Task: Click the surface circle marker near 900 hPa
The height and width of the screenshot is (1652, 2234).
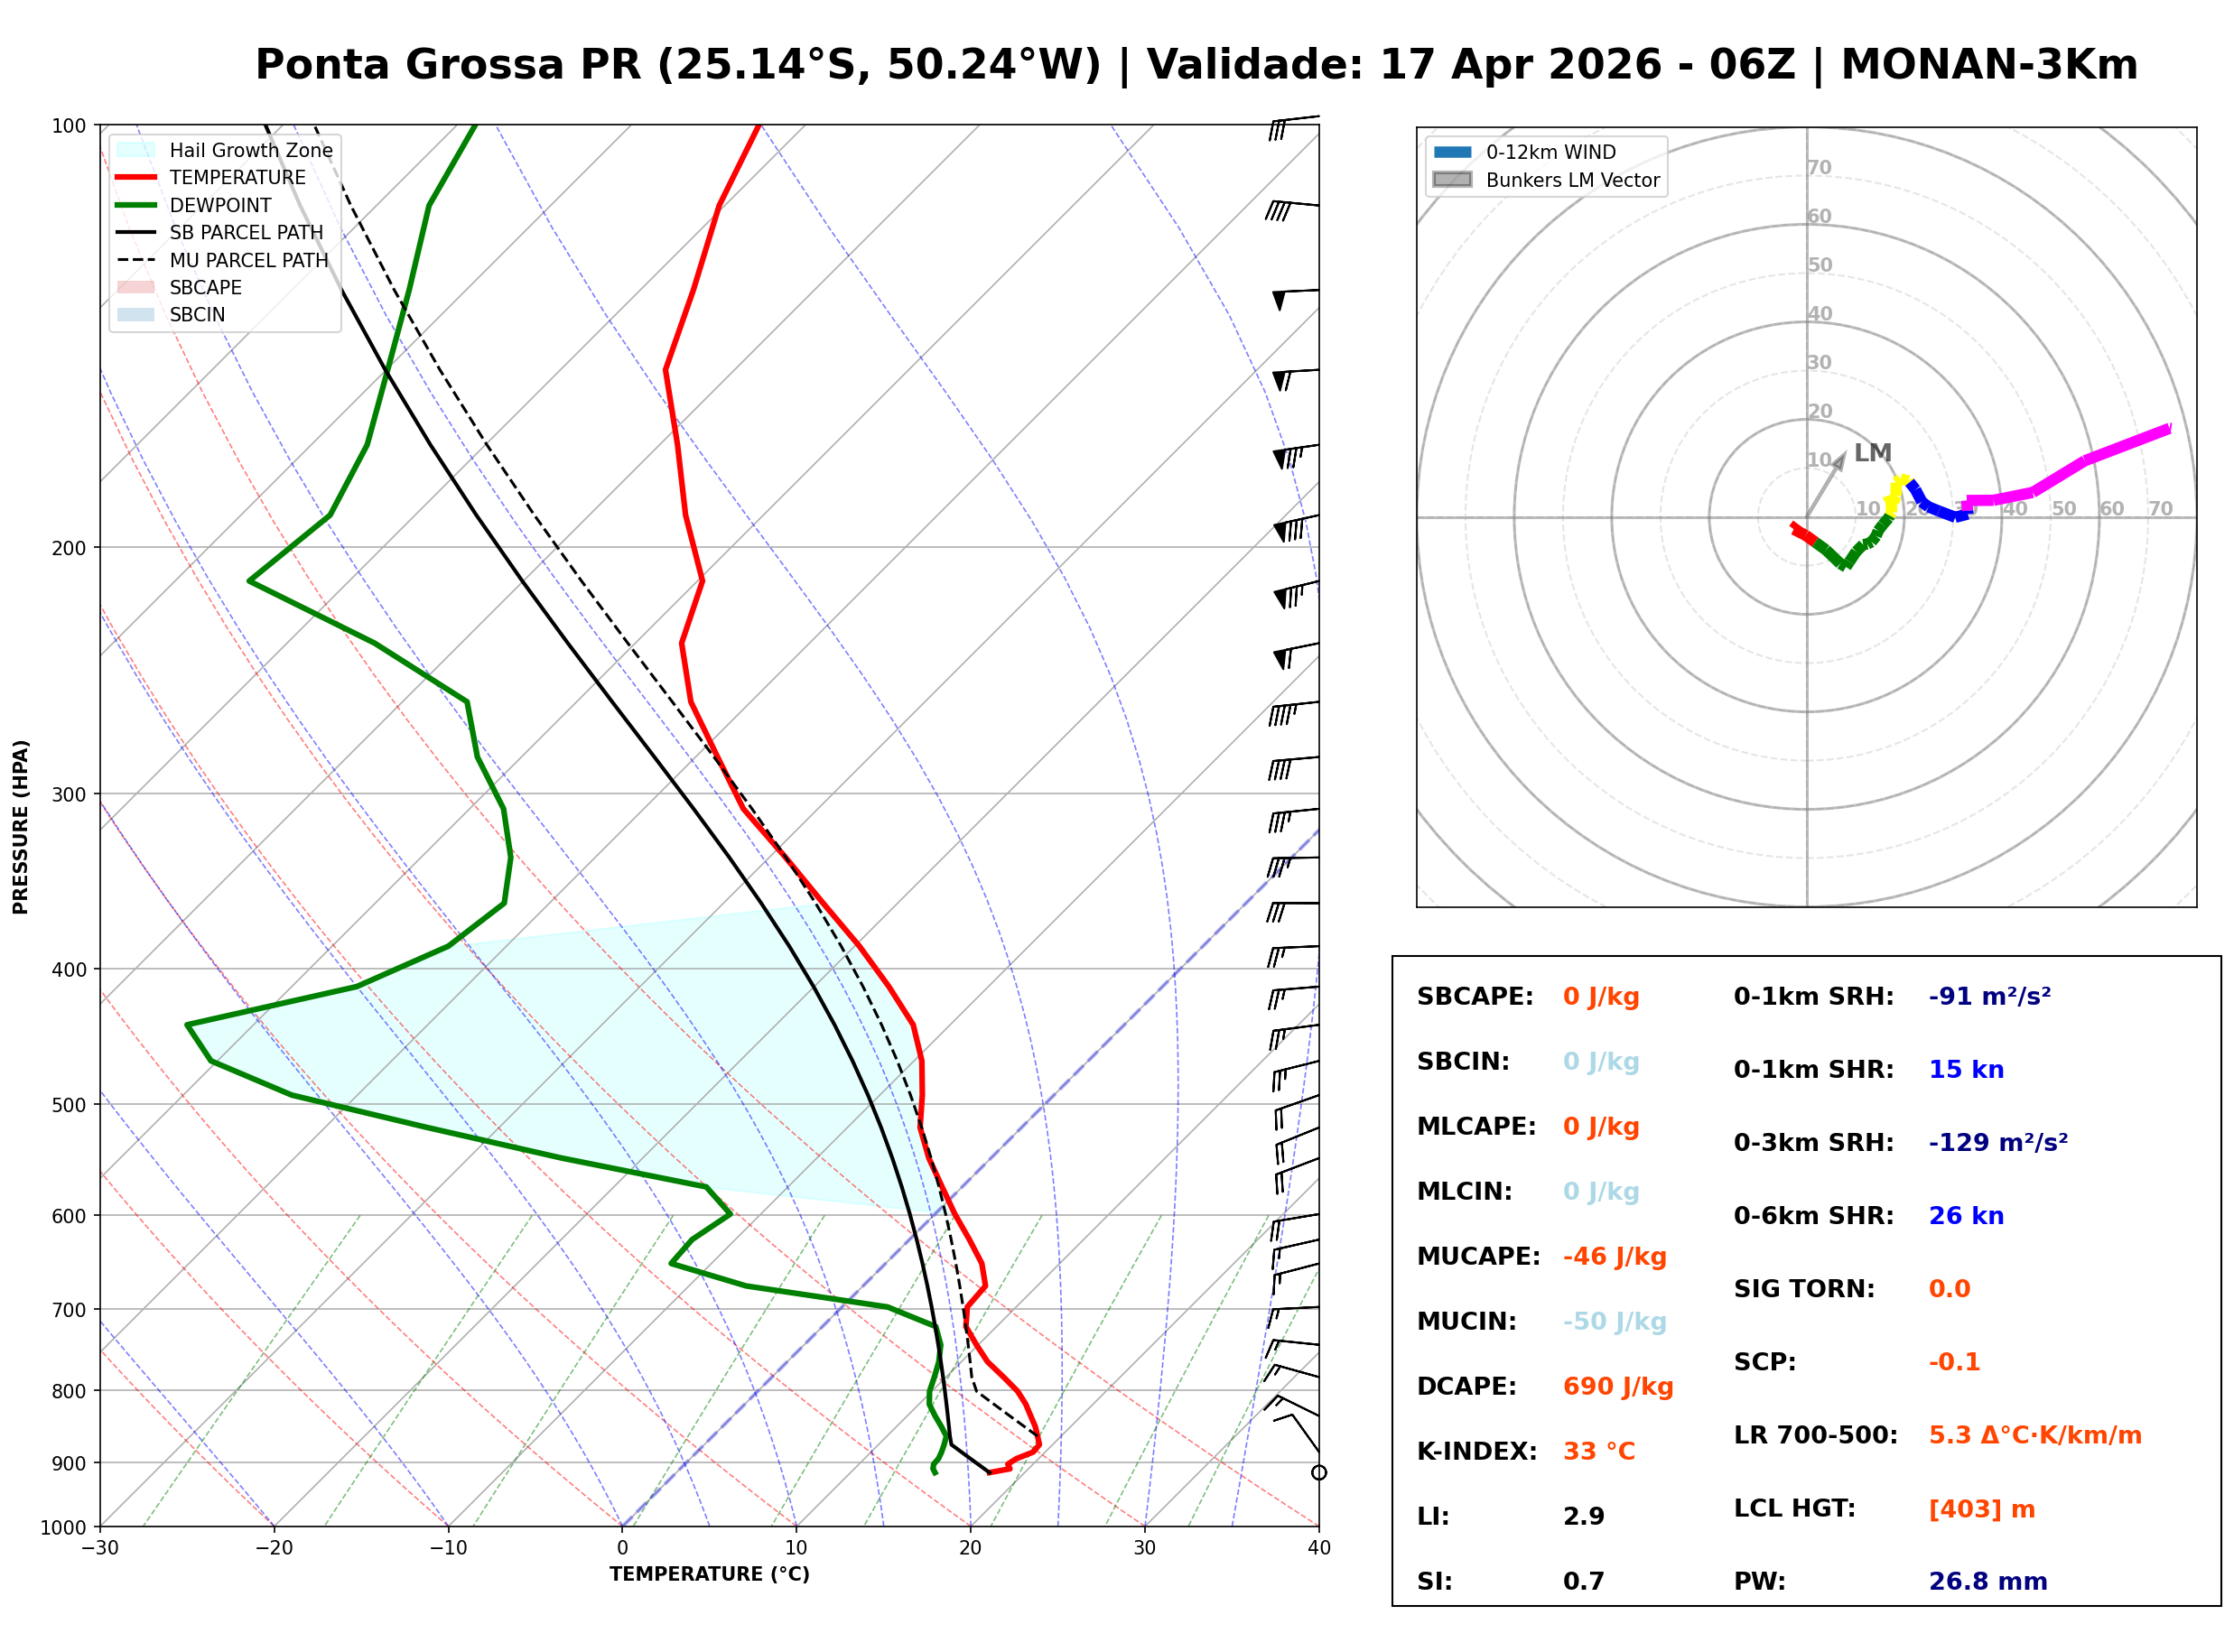Action: [x=1319, y=1473]
